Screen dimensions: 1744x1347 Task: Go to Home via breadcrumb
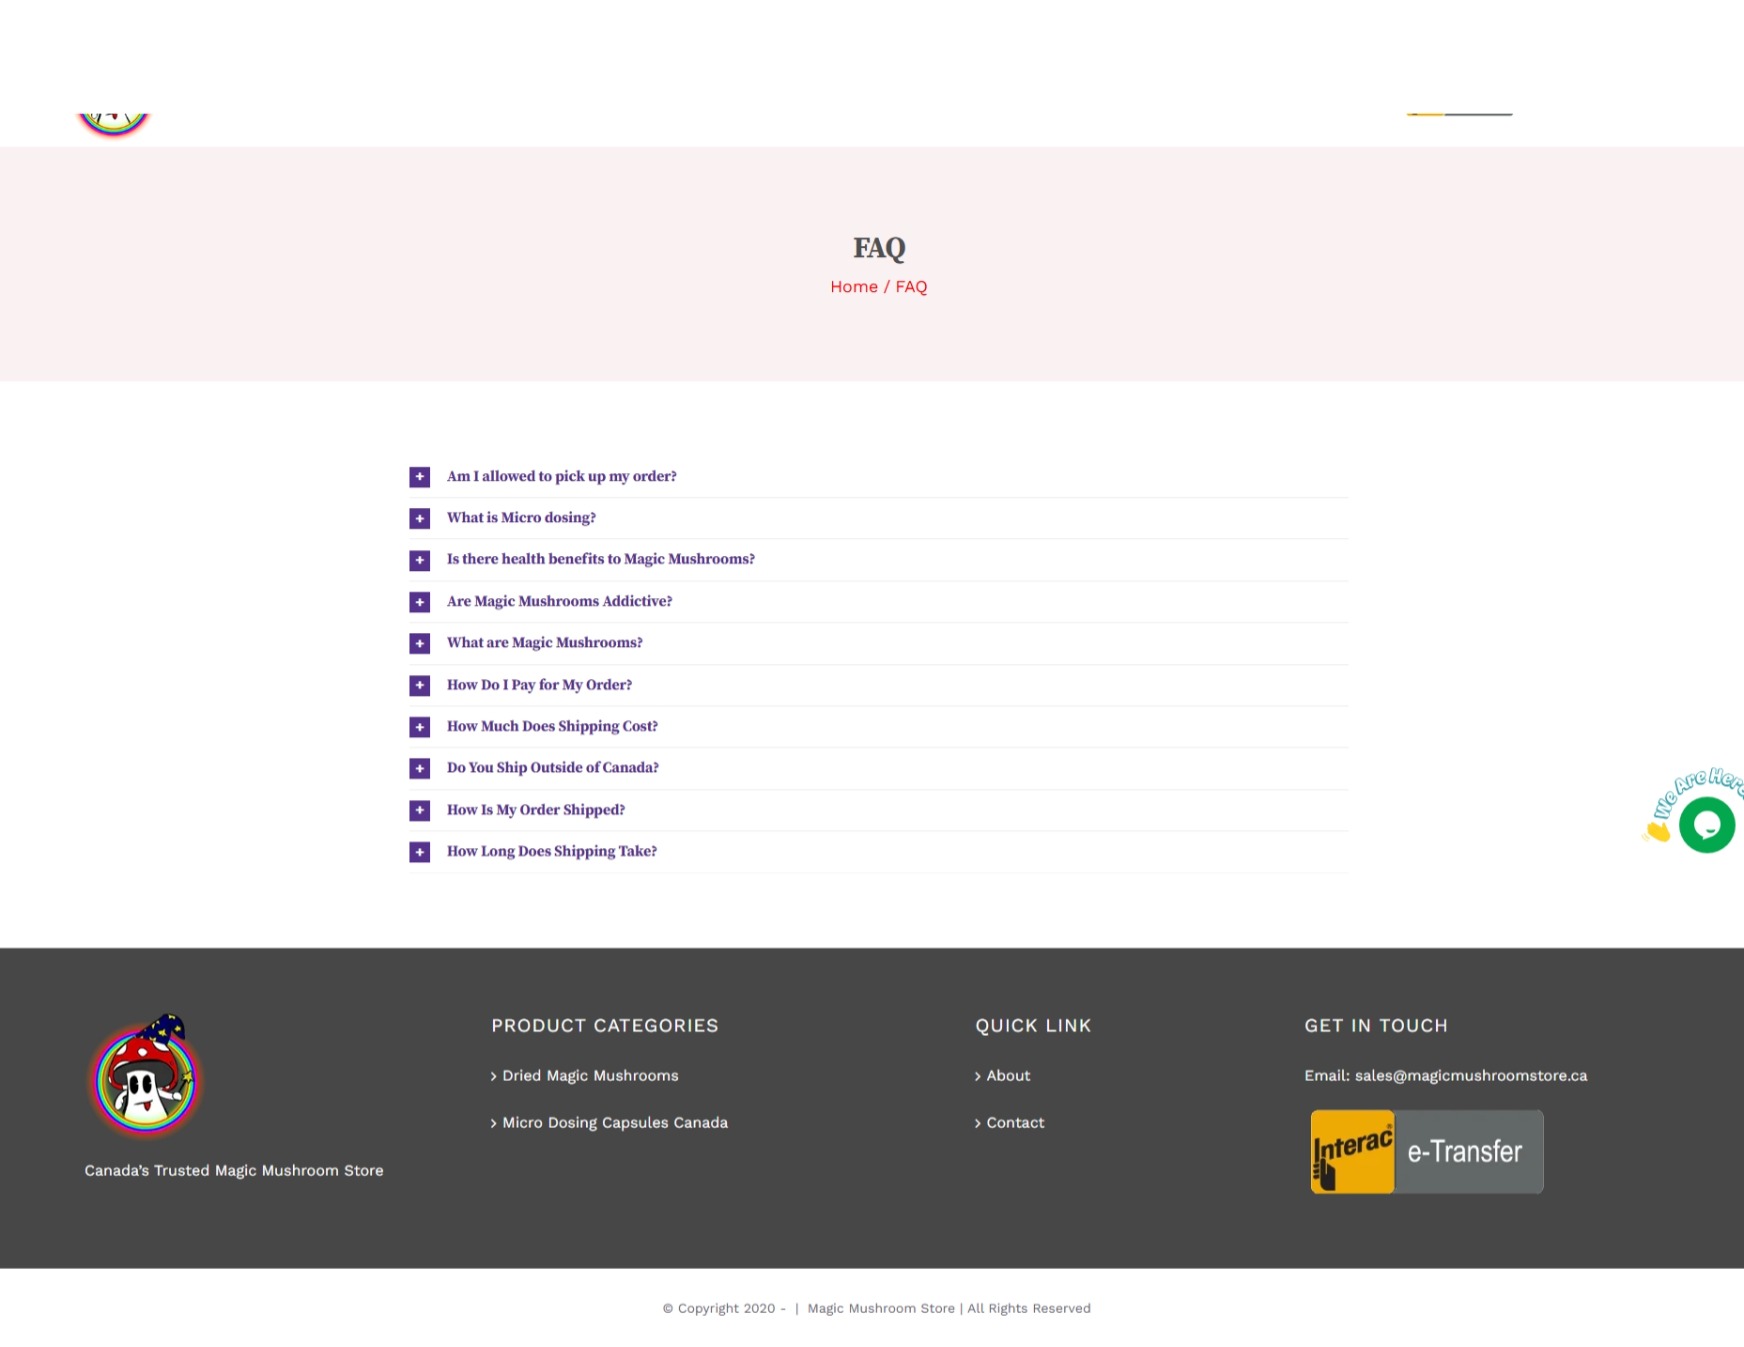pyautogui.click(x=853, y=287)
